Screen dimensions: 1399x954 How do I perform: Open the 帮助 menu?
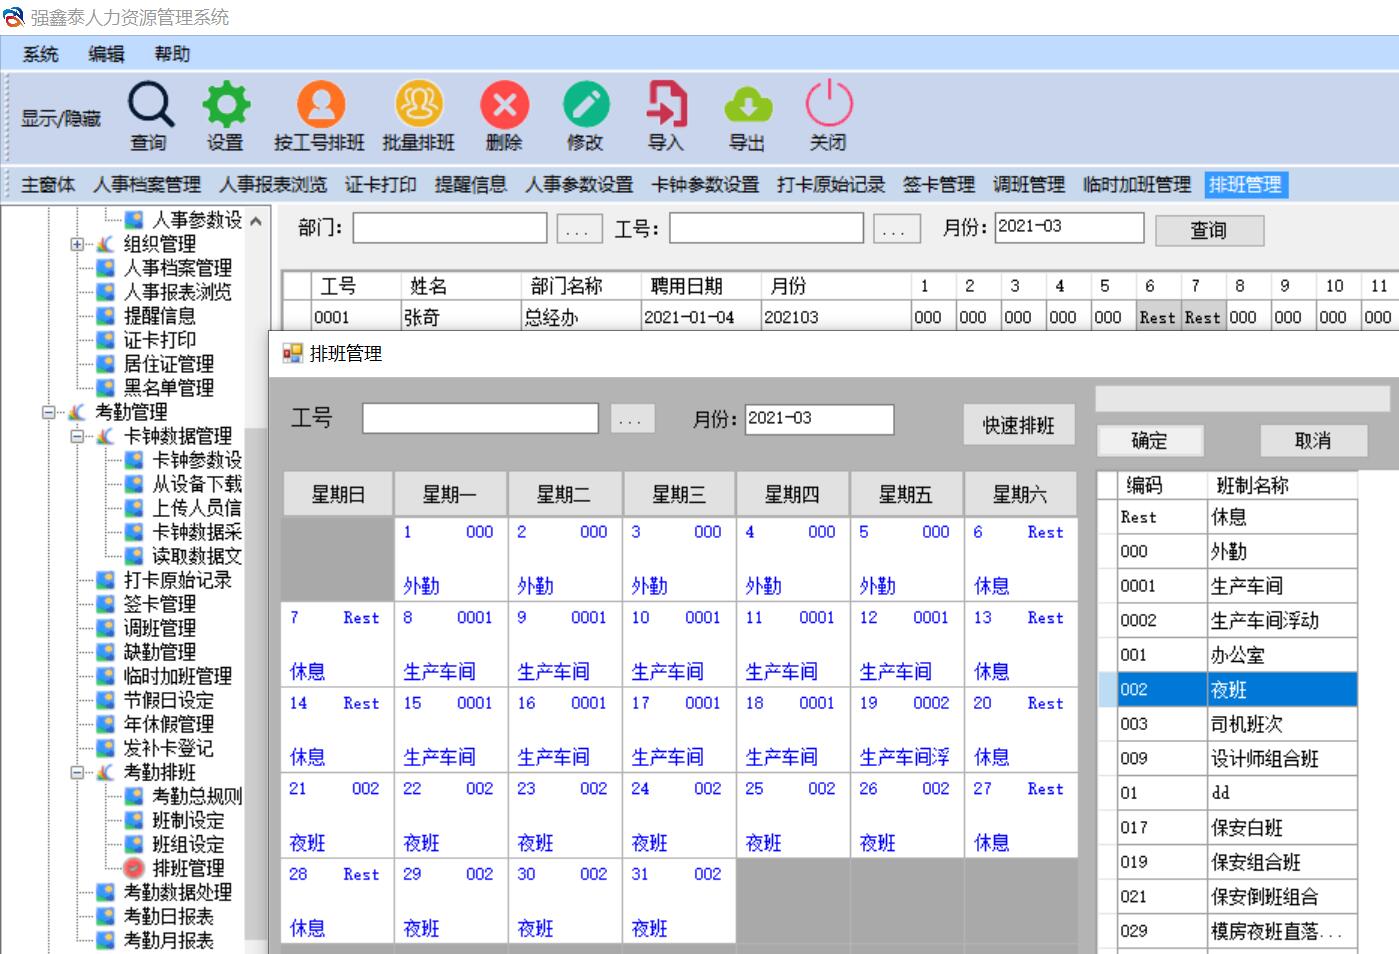(x=172, y=54)
